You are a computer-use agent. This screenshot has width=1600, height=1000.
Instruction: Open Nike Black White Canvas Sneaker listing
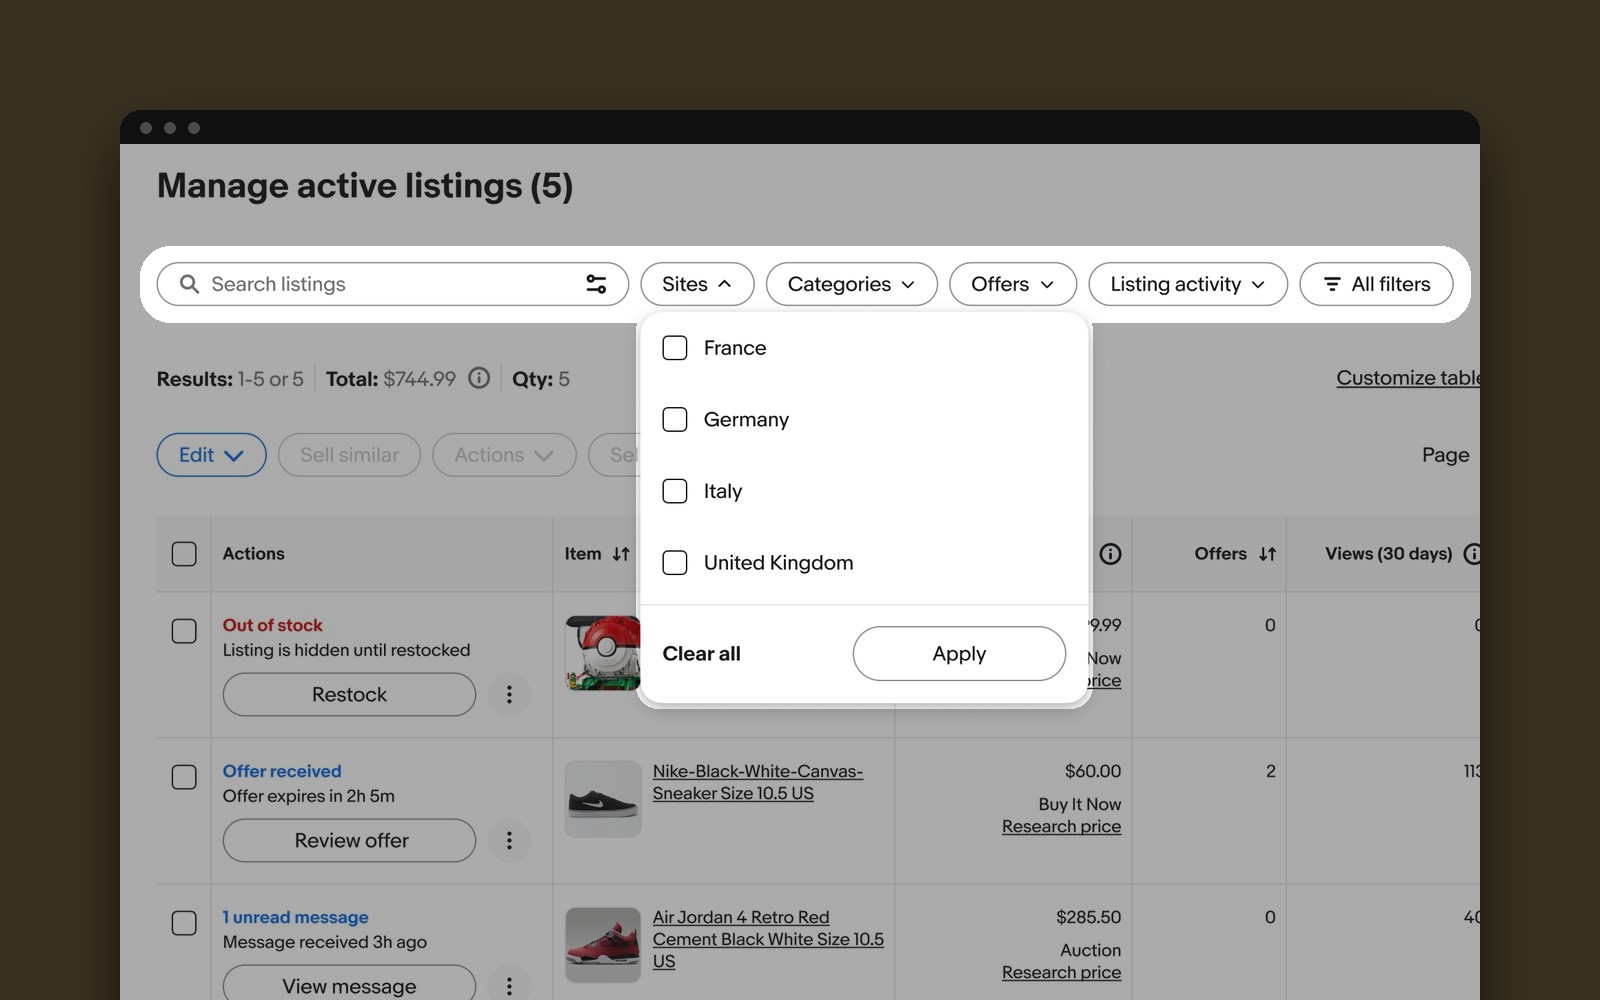(x=757, y=782)
